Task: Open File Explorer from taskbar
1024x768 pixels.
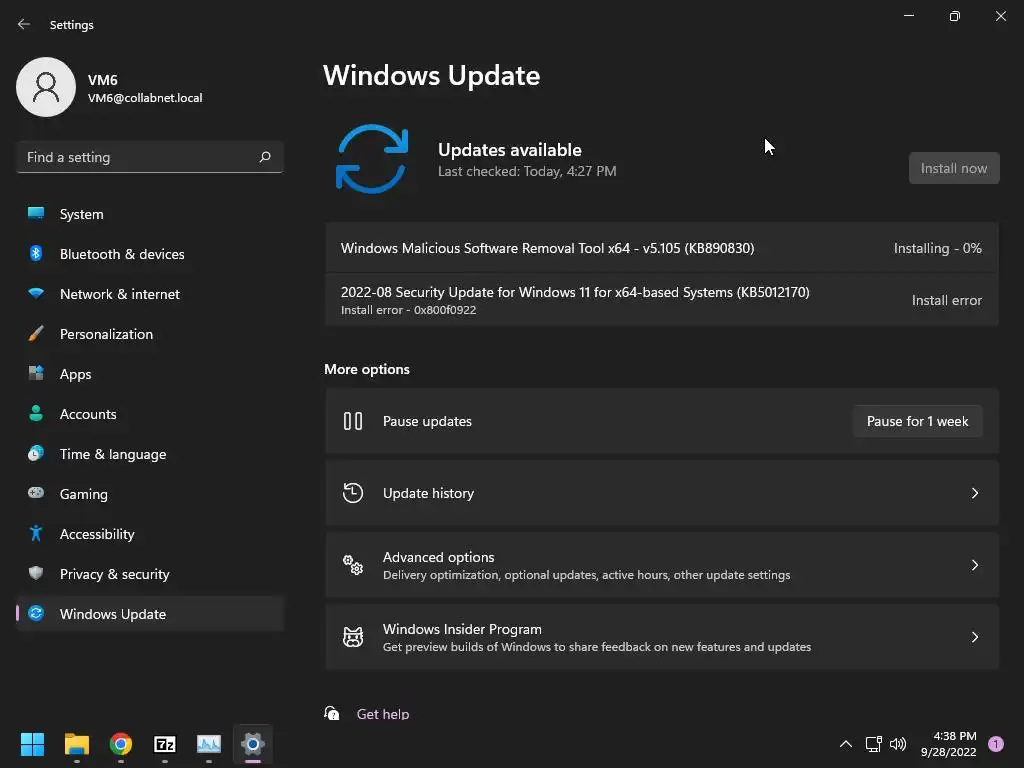Action: [76, 744]
